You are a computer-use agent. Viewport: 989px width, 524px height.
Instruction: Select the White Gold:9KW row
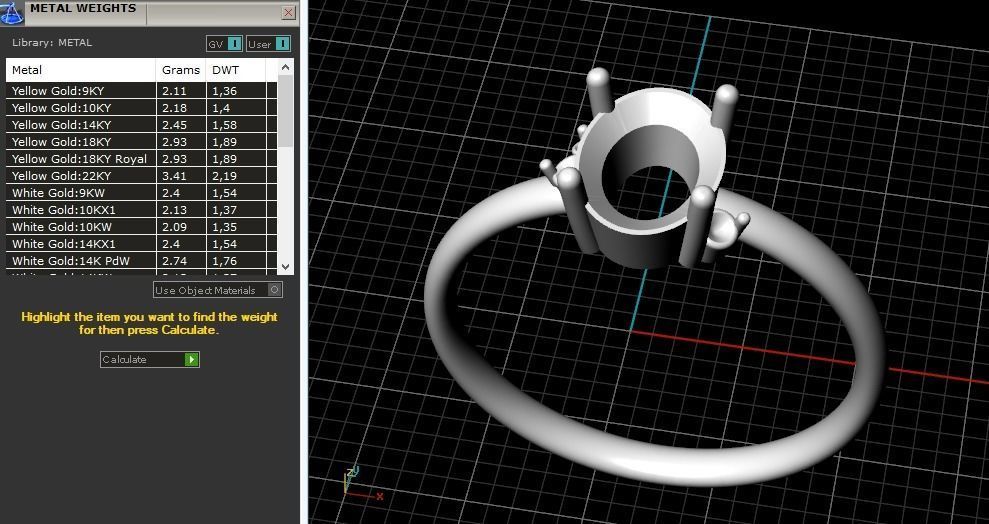pyautogui.click(x=141, y=193)
